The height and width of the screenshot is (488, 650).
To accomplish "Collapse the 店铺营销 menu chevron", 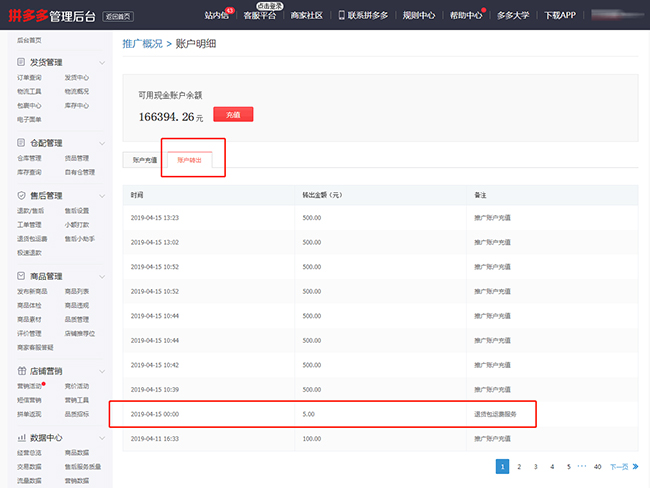I will tap(102, 371).
